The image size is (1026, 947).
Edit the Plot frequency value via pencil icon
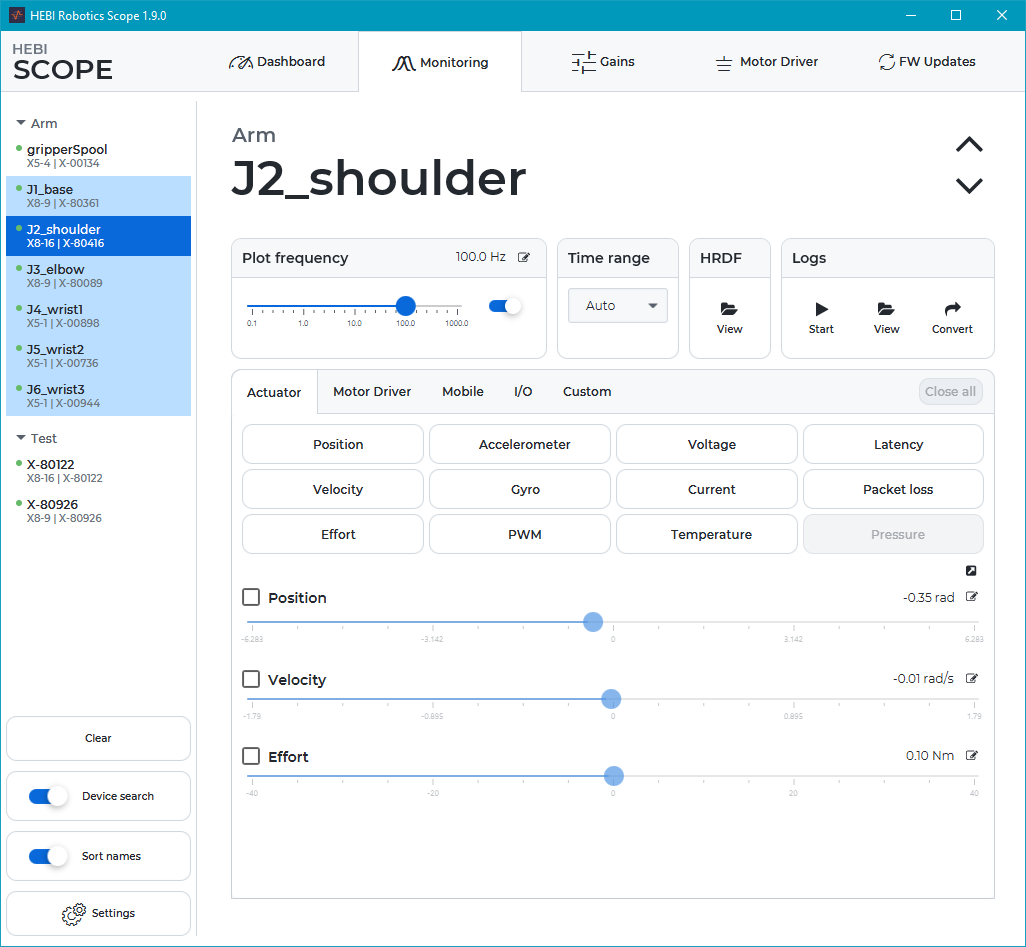[x=524, y=256]
